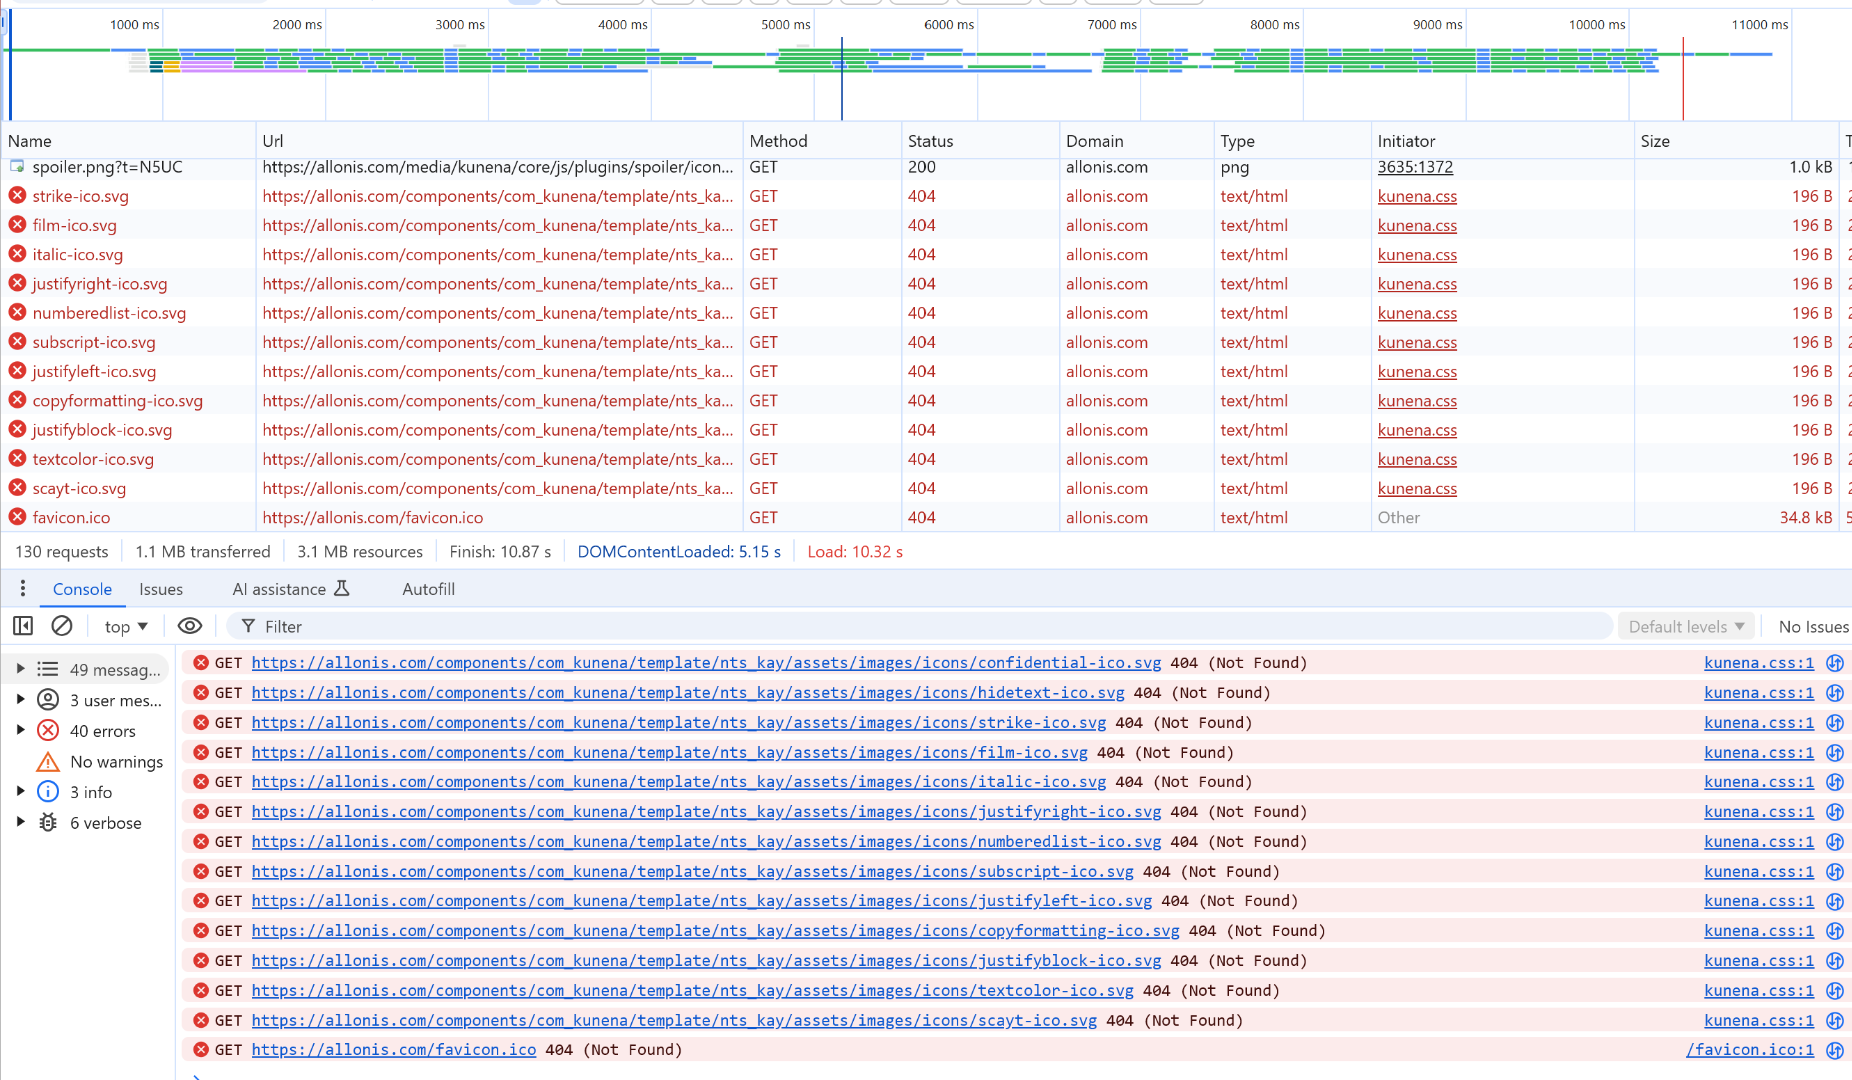Image resolution: width=1852 pixels, height=1080 pixels.
Task: Click the bug icon beside 6 verbose
Action: click(48, 823)
